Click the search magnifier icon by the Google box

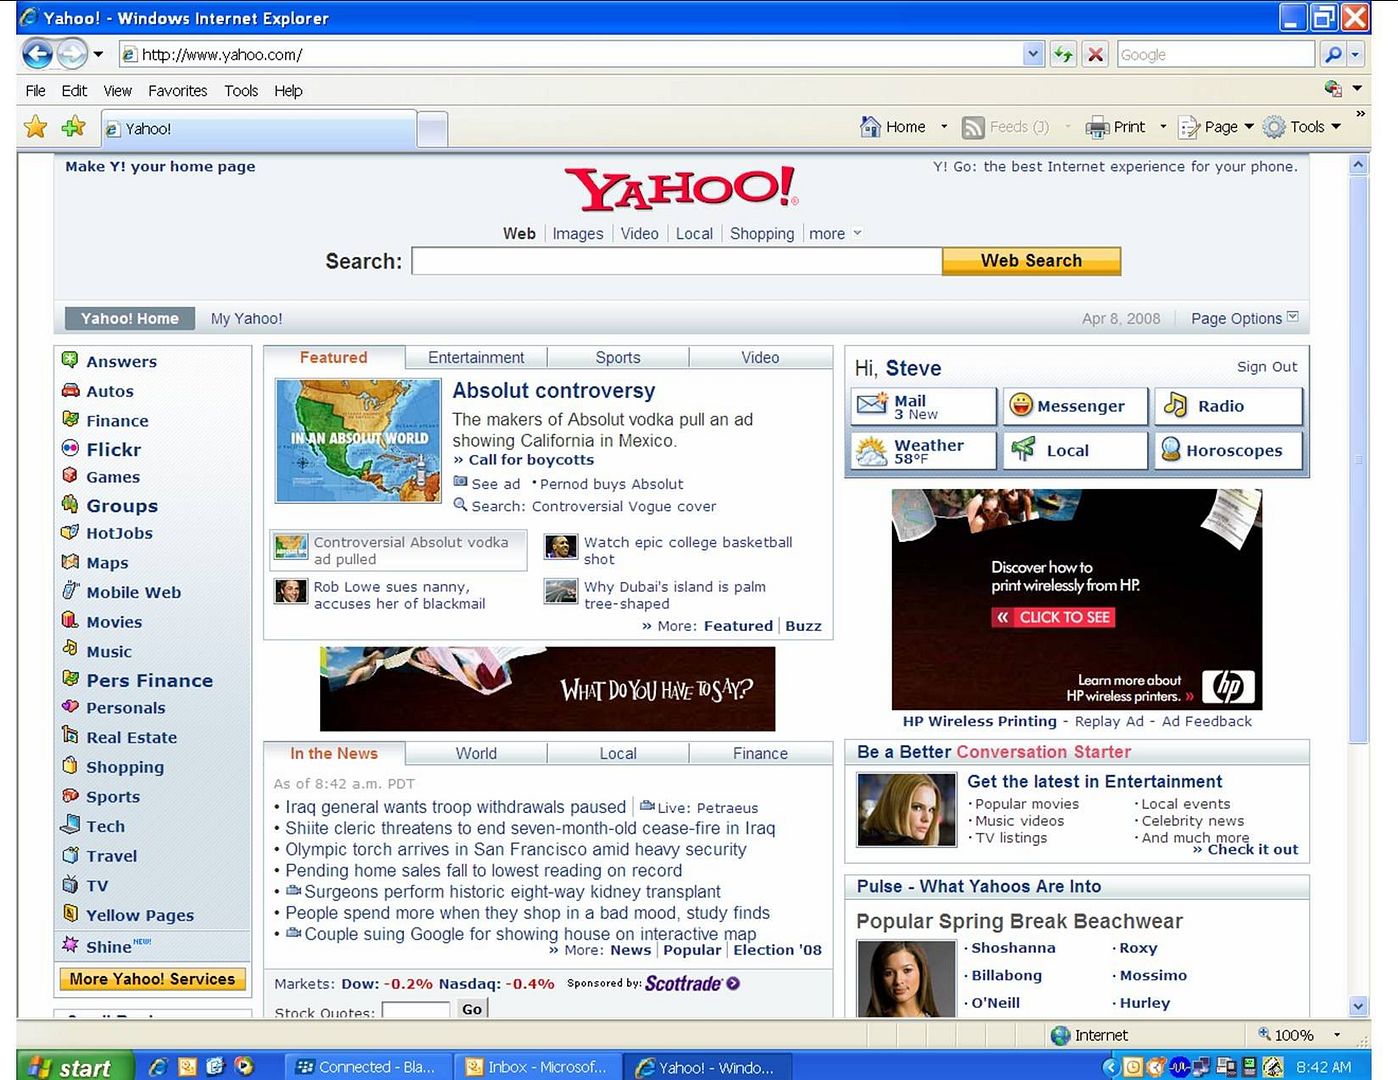pyautogui.click(x=1332, y=55)
